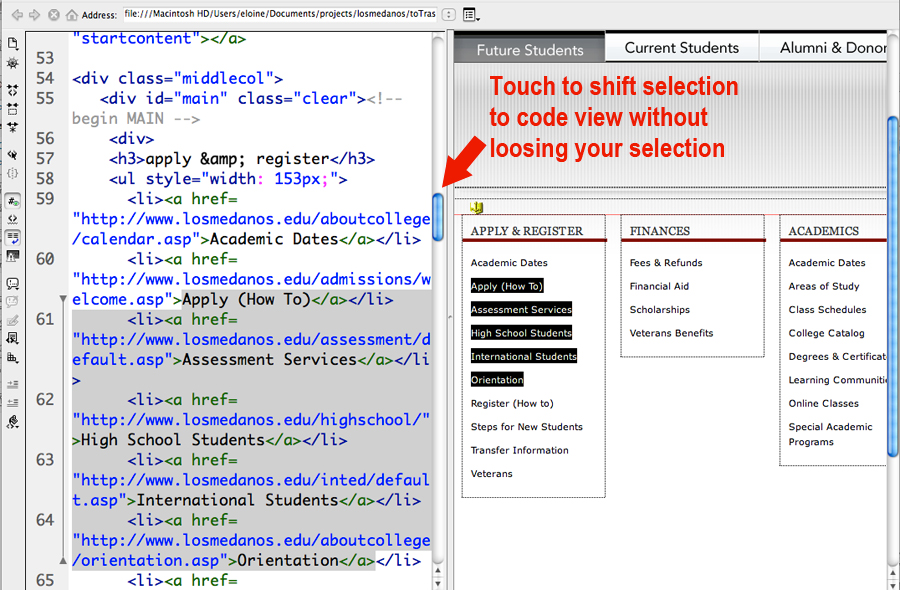
Task: Click the Open Documents icon in coding toolbar
Action: 13,44
